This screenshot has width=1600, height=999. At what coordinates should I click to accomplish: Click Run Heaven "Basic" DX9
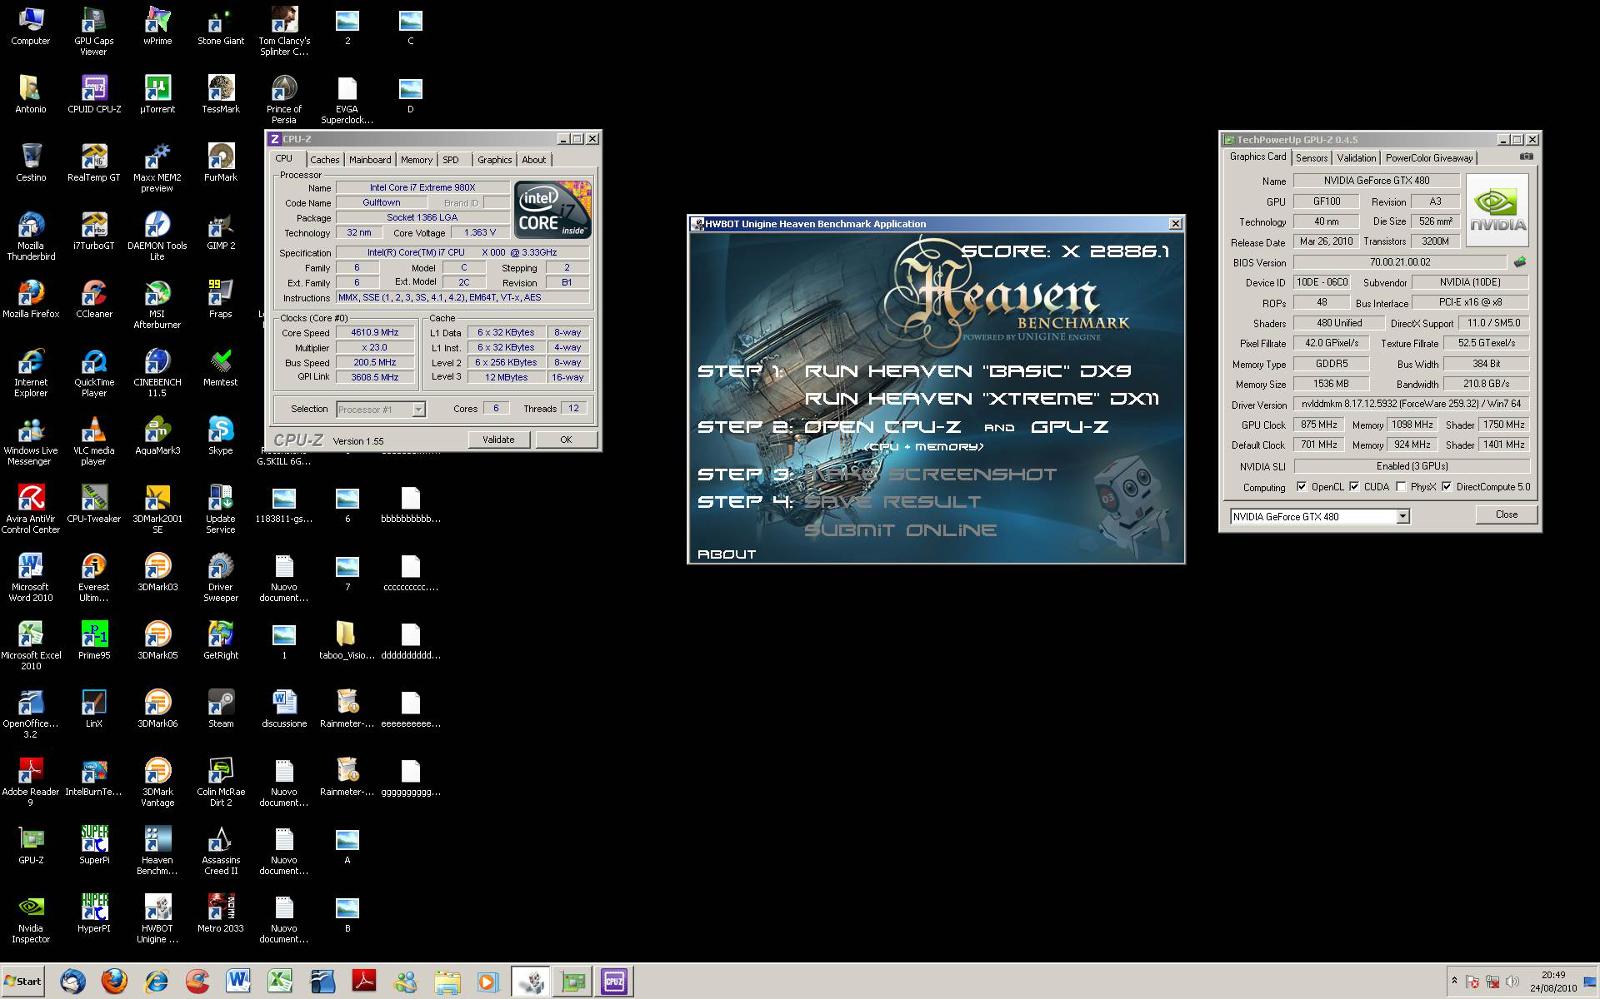coord(967,371)
